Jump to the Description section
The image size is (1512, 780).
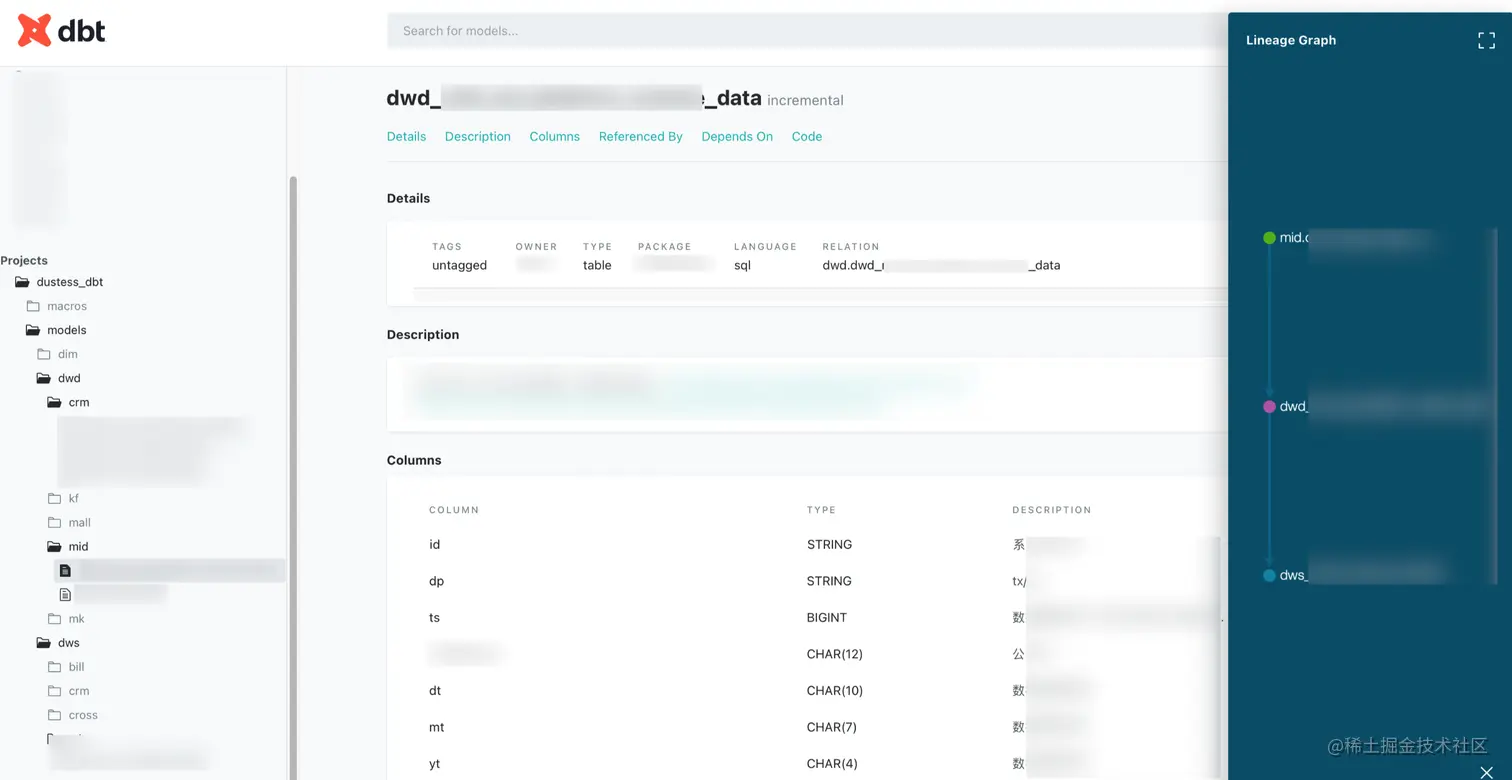[x=478, y=137]
